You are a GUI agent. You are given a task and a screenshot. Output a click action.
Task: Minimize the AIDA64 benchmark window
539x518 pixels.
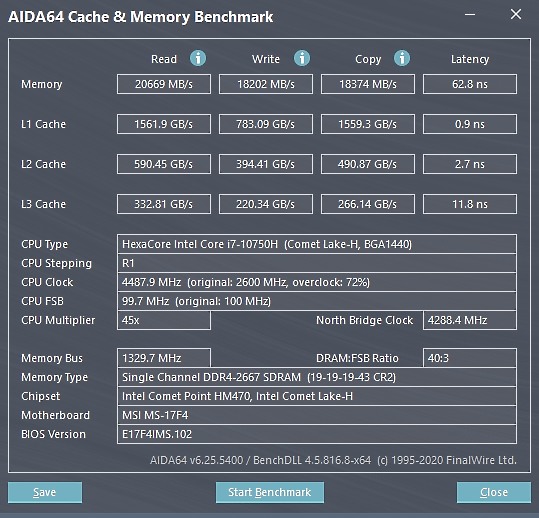tap(470, 14)
